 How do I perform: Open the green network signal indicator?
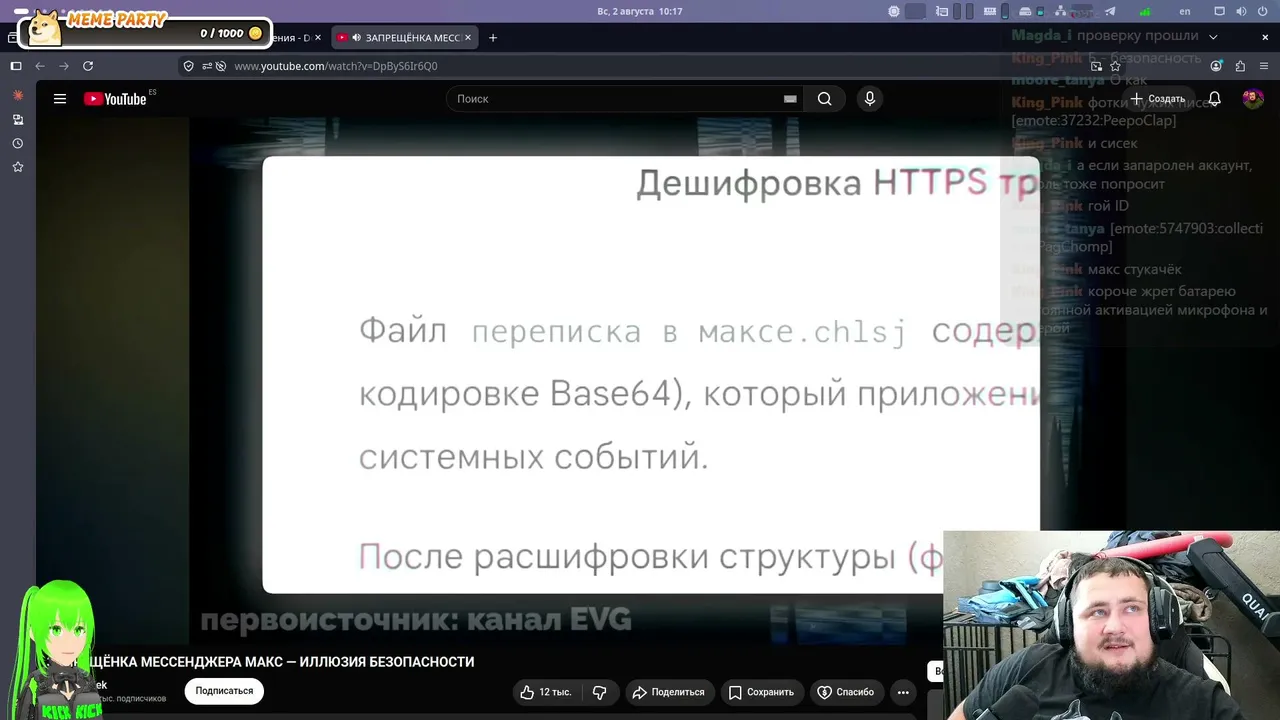tap(1145, 11)
